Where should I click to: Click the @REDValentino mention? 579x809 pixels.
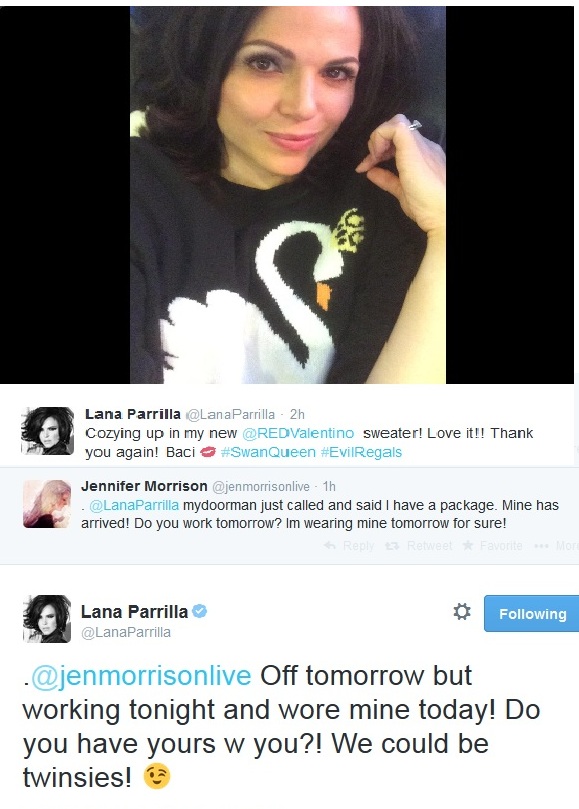point(298,433)
